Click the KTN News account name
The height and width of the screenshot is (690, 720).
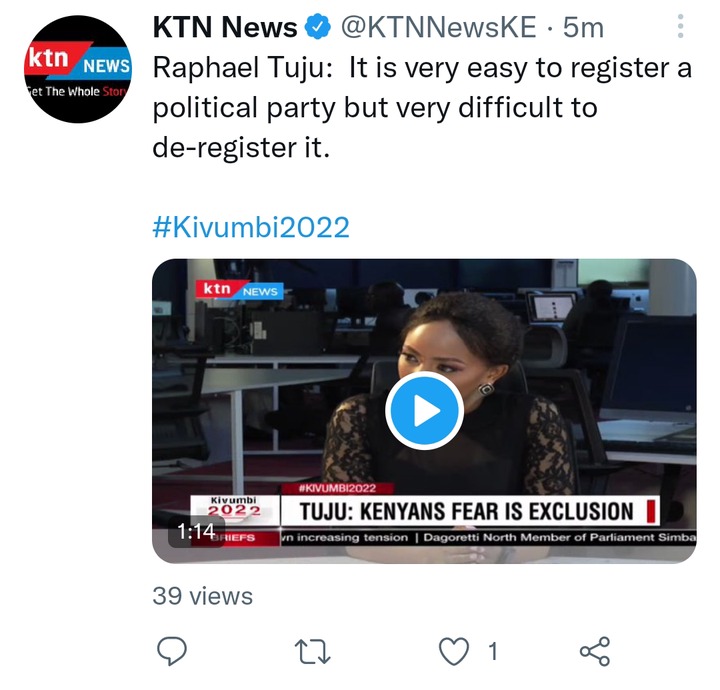point(225,27)
